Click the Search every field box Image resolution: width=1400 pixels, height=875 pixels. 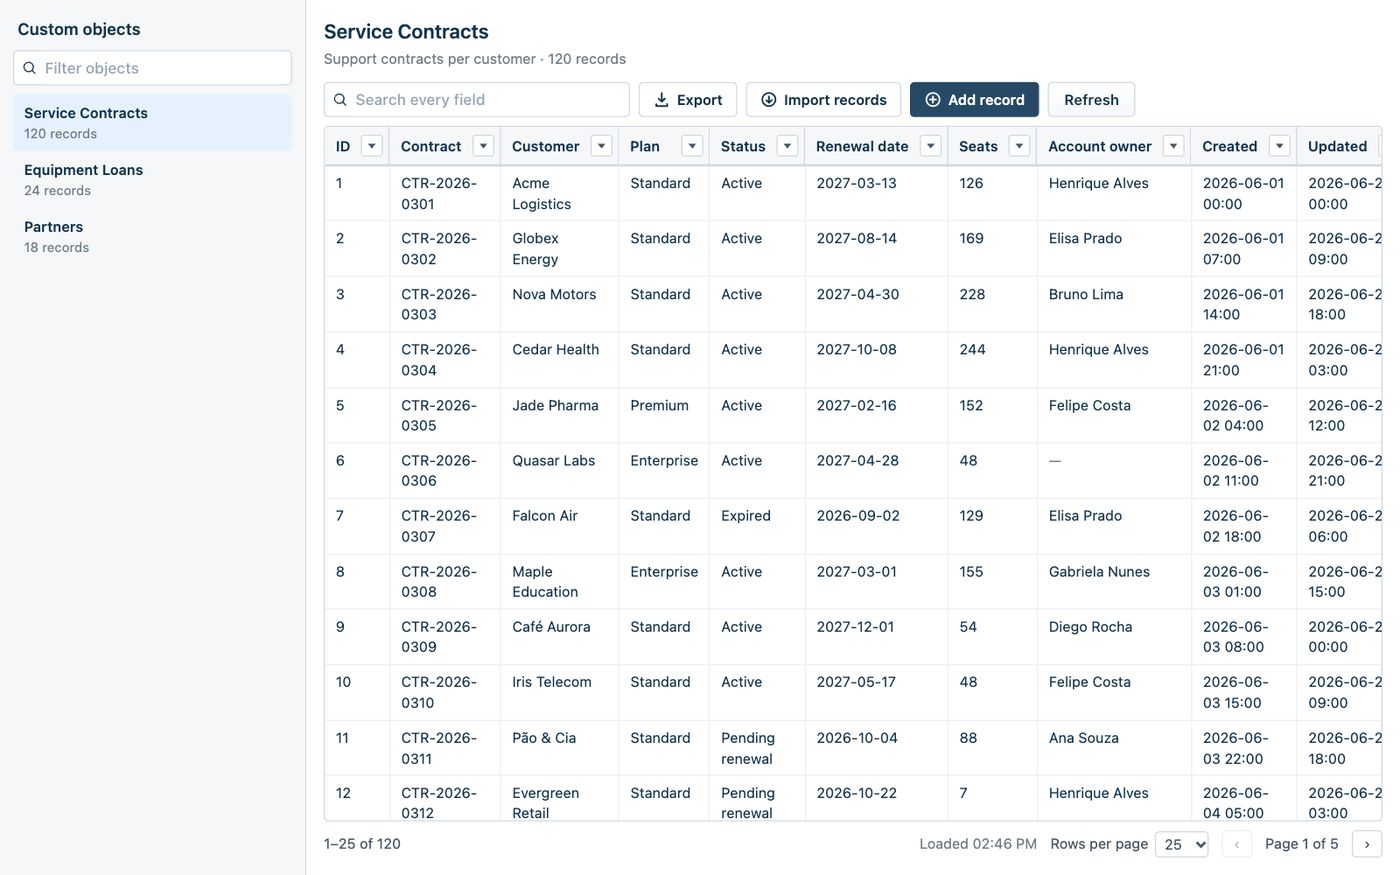(x=477, y=100)
